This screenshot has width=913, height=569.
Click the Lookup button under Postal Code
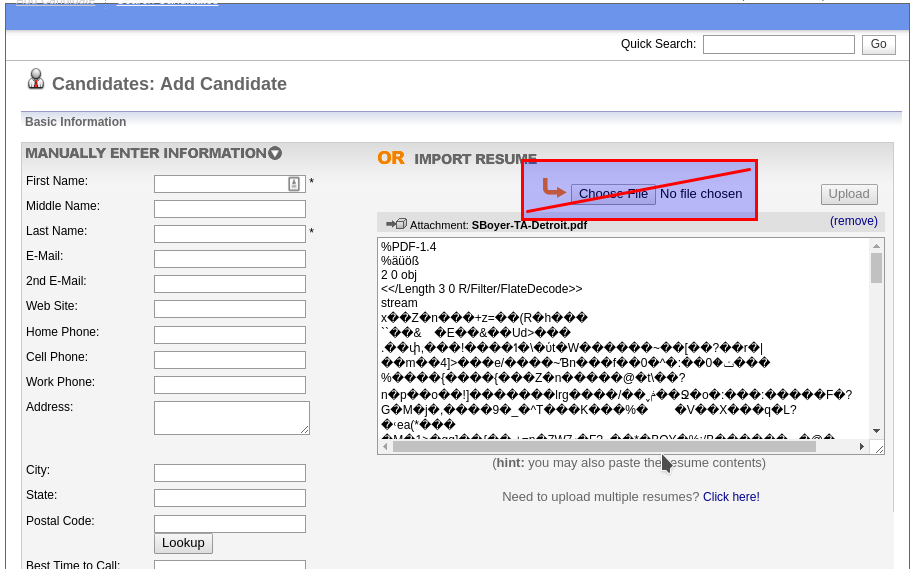183,543
